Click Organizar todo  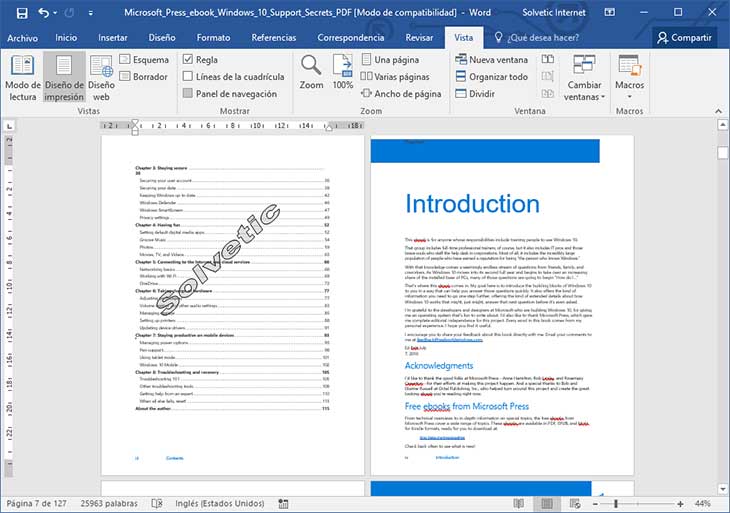pos(491,76)
